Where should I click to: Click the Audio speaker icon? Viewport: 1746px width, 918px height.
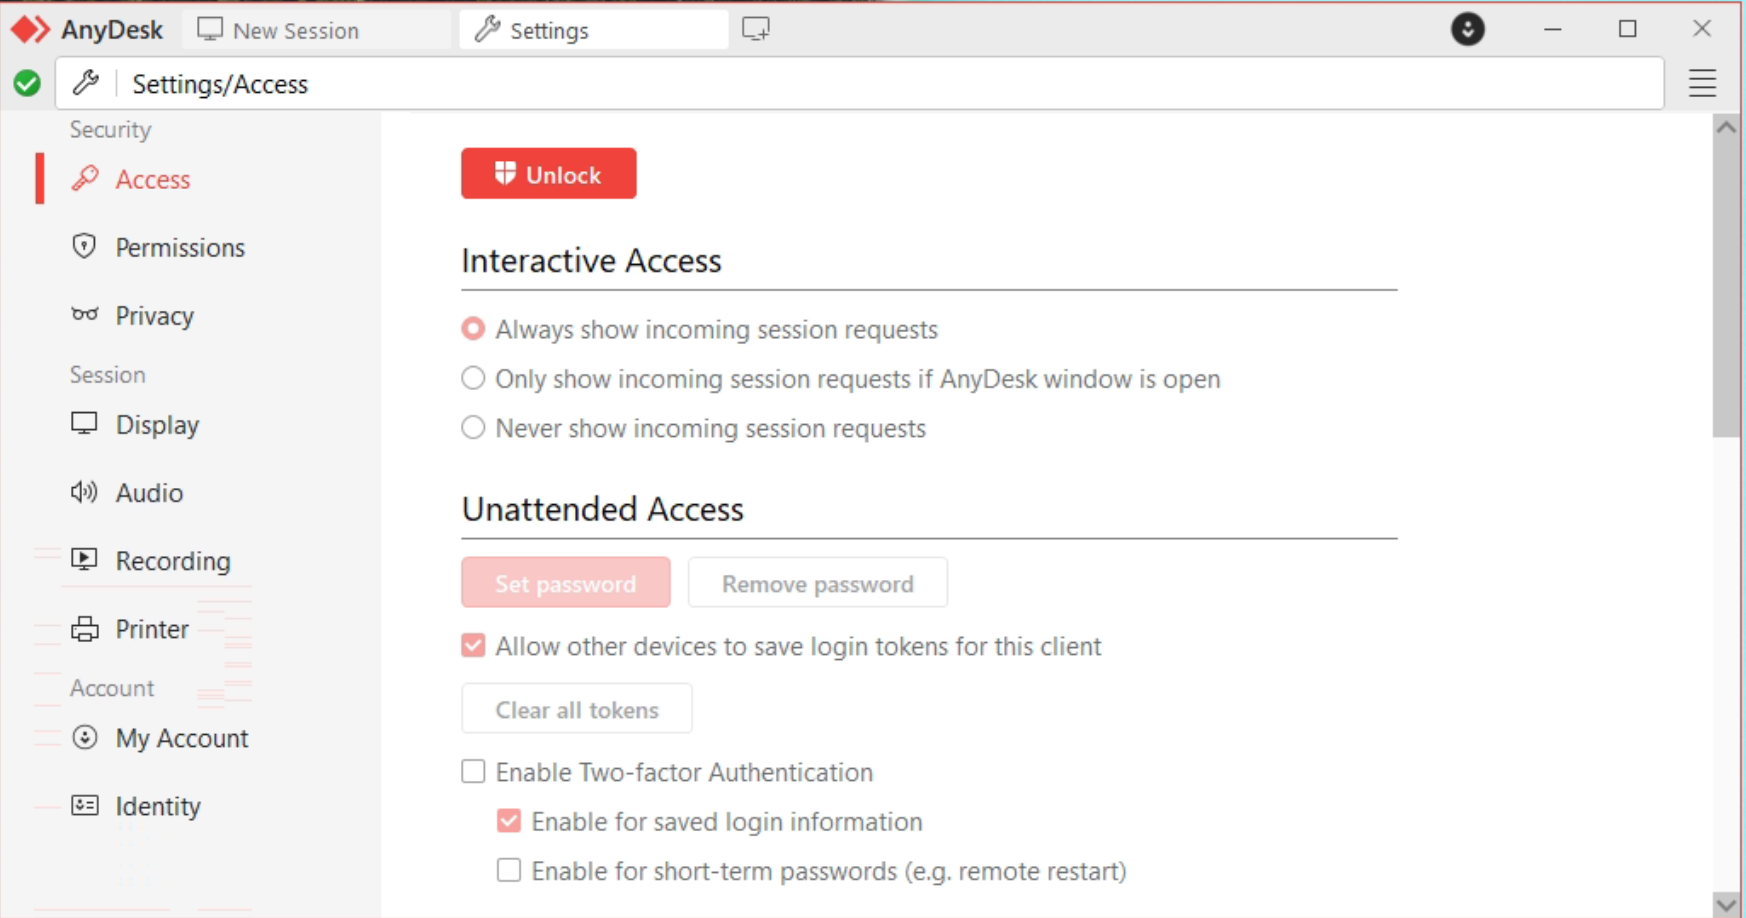[84, 491]
